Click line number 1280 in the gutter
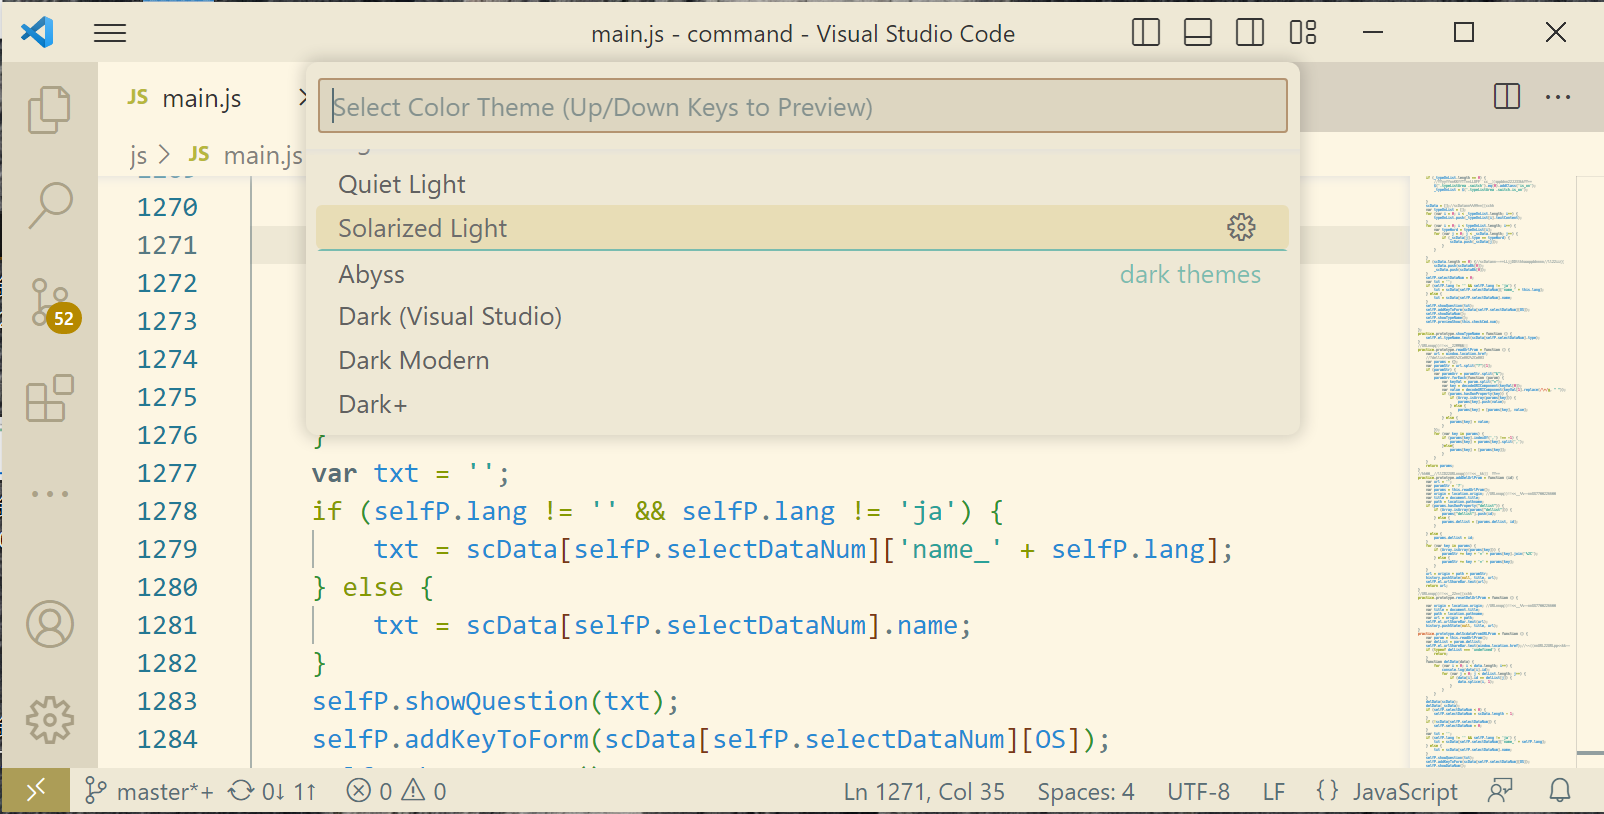The height and width of the screenshot is (814, 1604). pos(167,587)
